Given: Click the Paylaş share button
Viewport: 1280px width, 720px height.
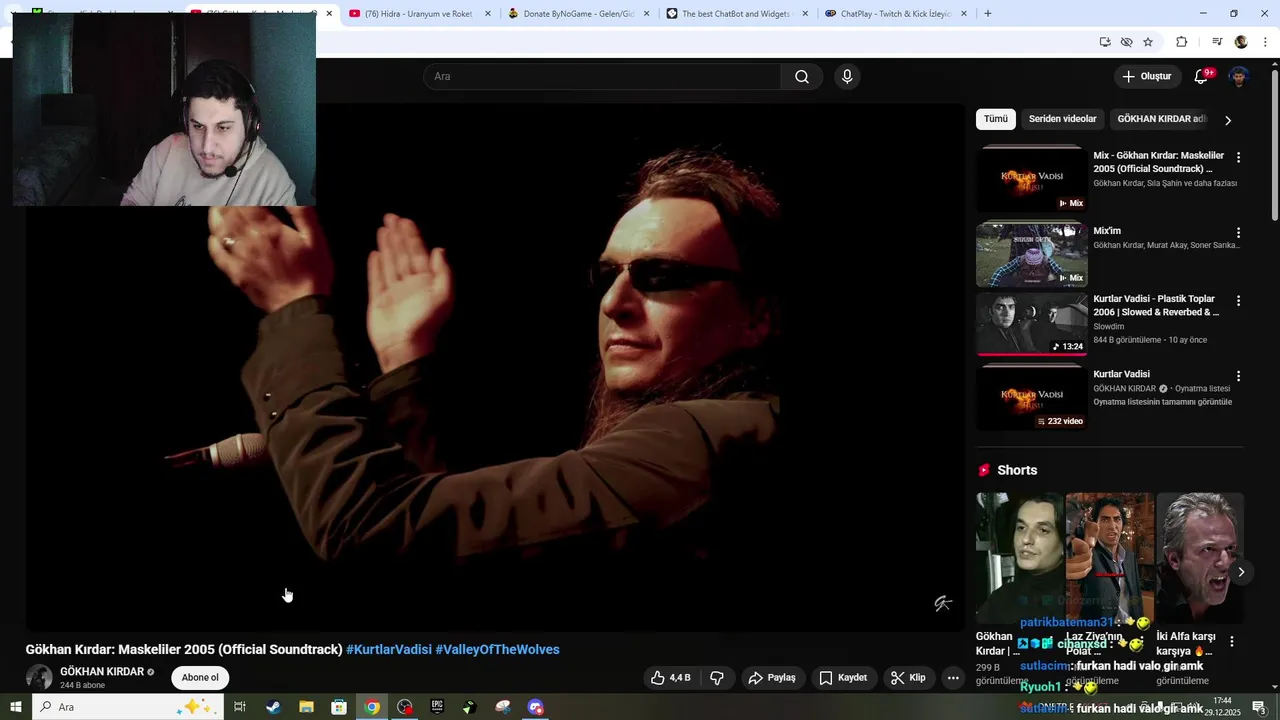Looking at the screenshot, I should click(772, 678).
